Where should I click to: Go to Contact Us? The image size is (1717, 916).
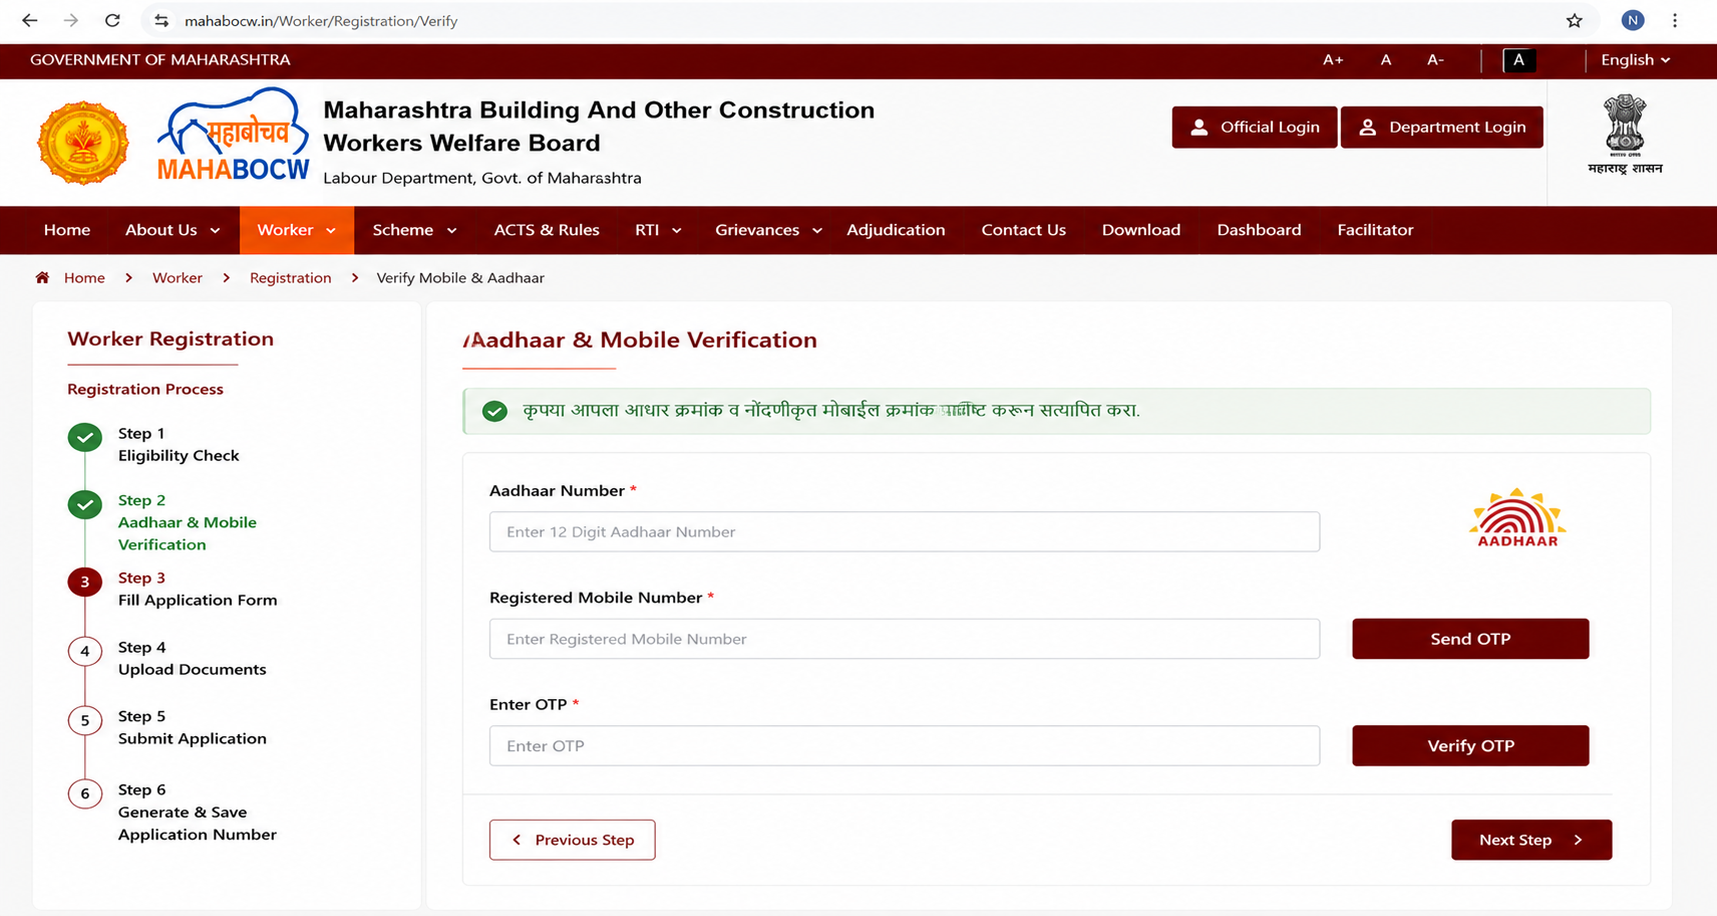point(1023,230)
